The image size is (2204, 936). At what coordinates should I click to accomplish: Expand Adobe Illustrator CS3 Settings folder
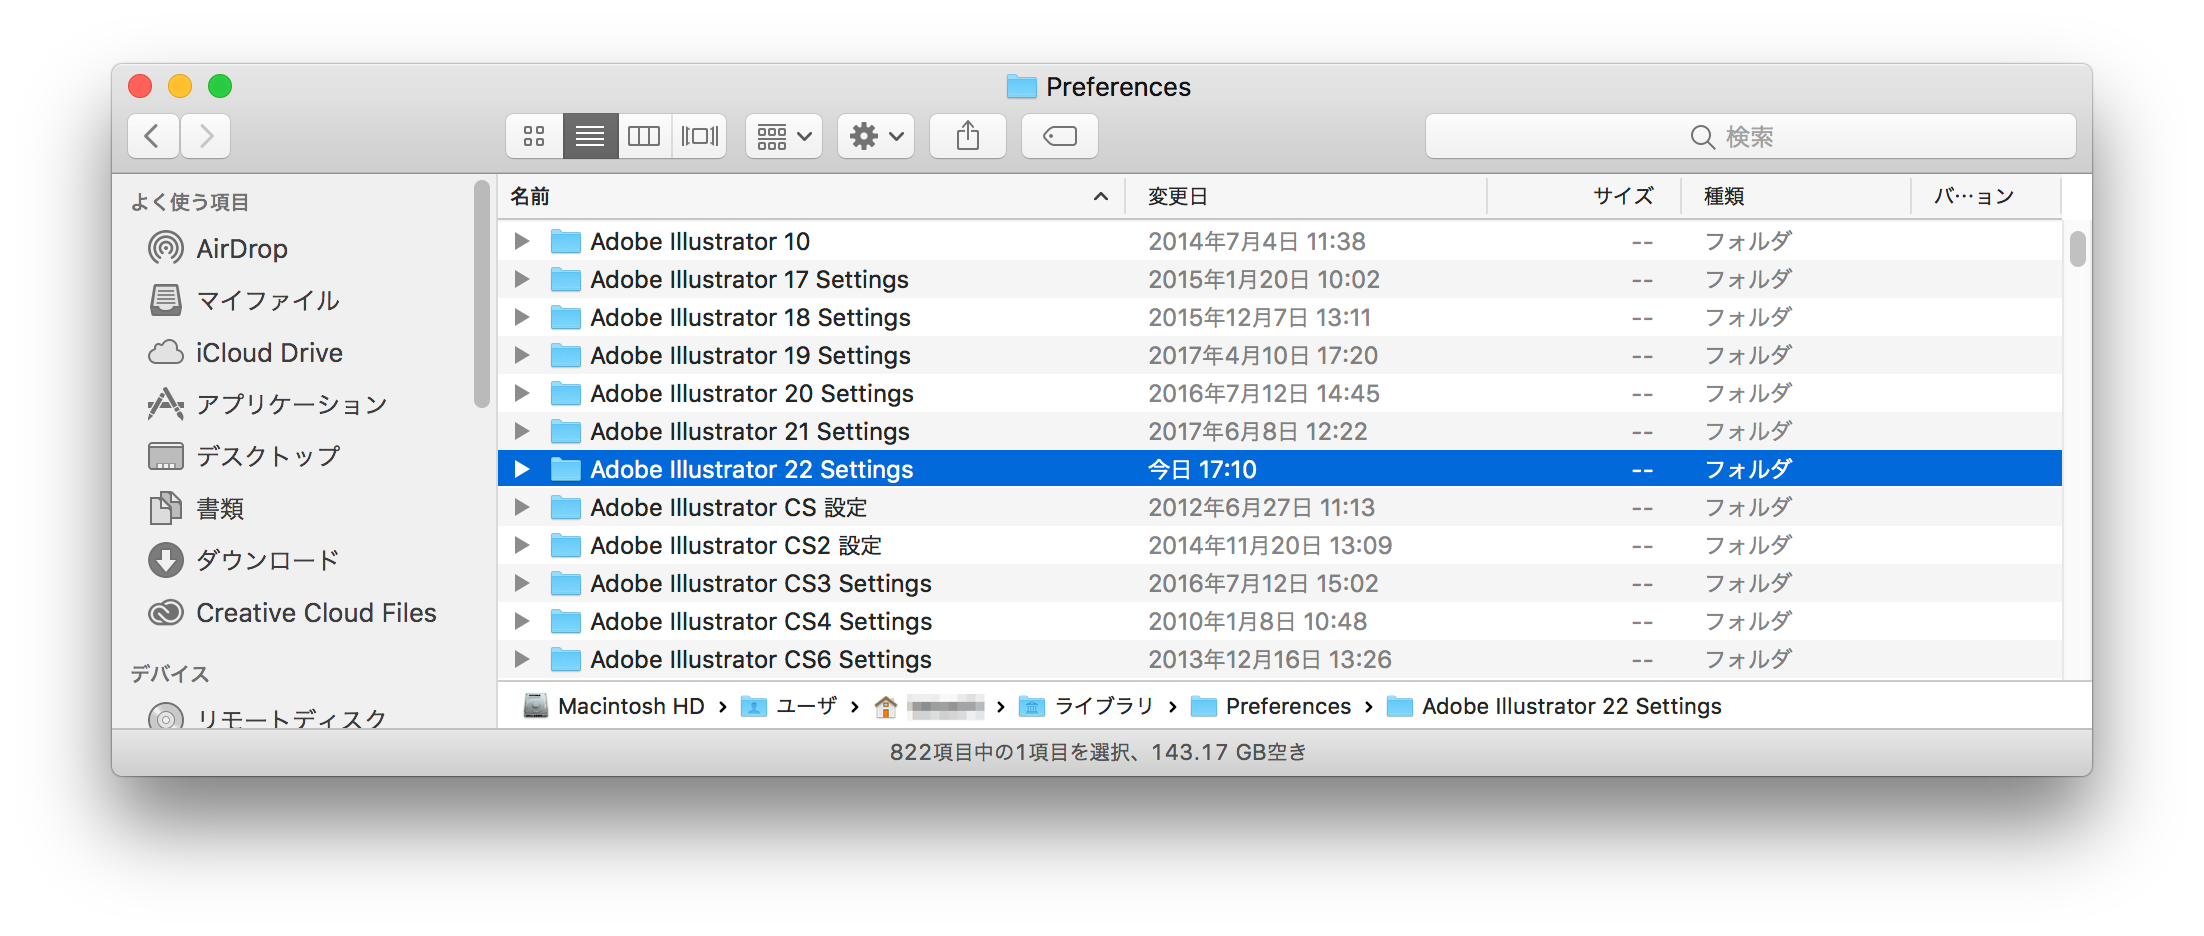point(521,583)
